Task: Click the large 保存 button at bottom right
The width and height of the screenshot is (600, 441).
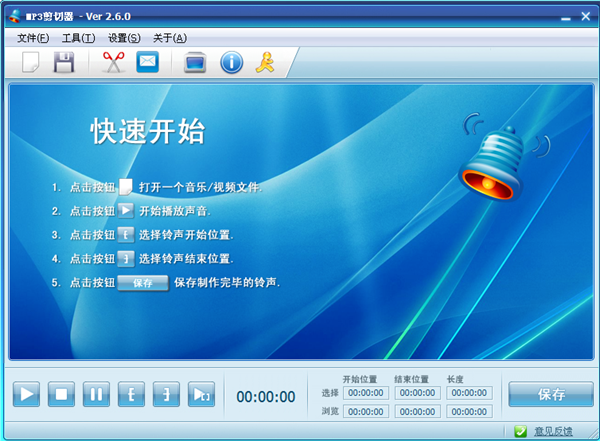Action: click(551, 394)
